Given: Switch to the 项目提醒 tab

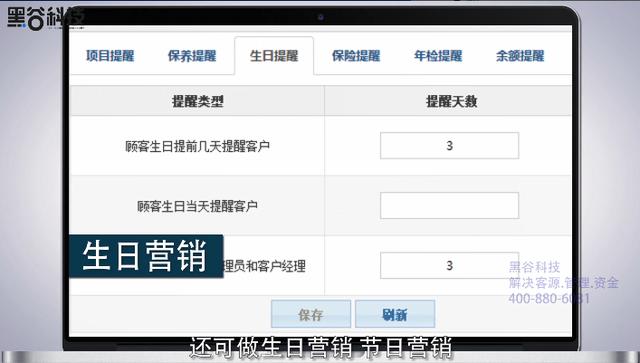Looking at the screenshot, I should click(110, 56).
